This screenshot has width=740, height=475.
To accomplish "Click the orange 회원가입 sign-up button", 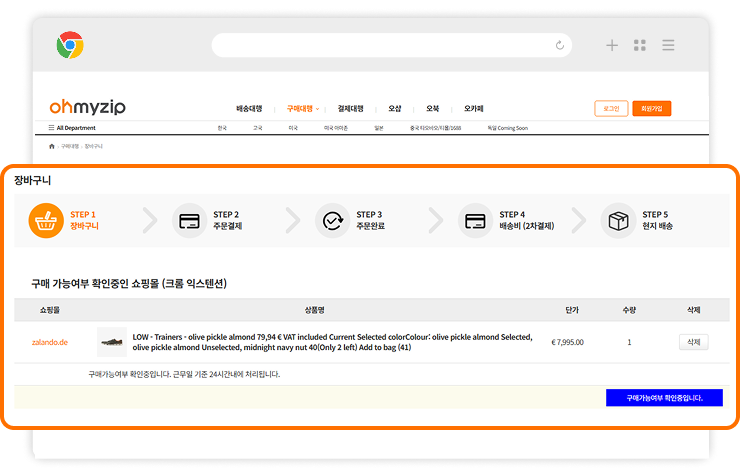I will [x=651, y=108].
